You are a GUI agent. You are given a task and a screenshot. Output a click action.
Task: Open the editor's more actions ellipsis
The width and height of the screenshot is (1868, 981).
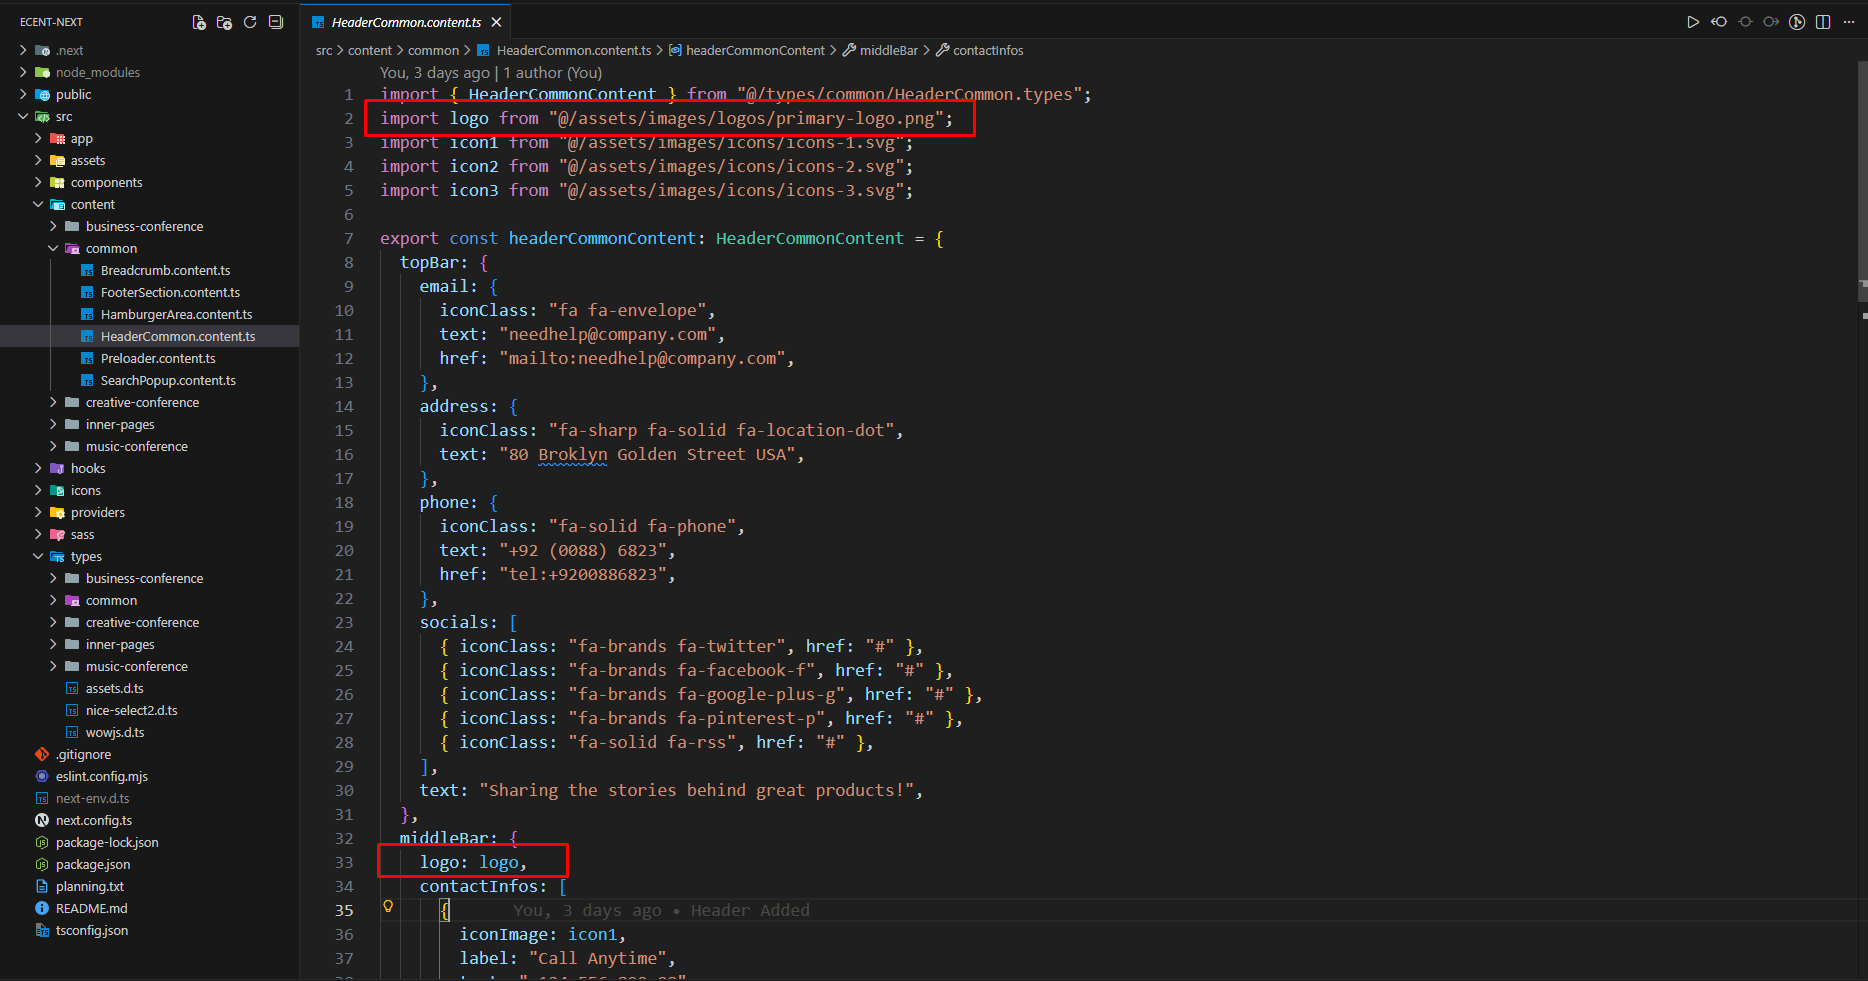tap(1849, 22)
